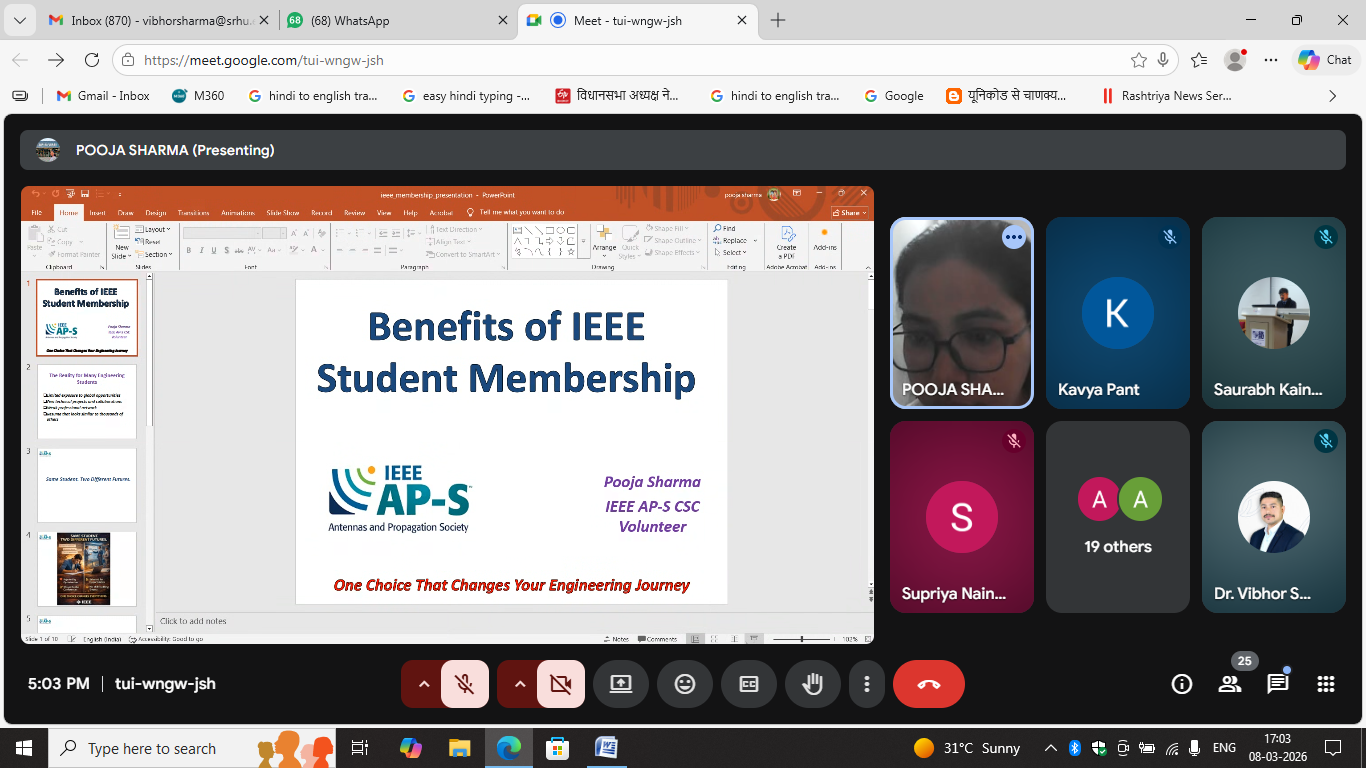Open the activities grid icon
This screenshot has height=768, width=1366.
click(1325, 684)
